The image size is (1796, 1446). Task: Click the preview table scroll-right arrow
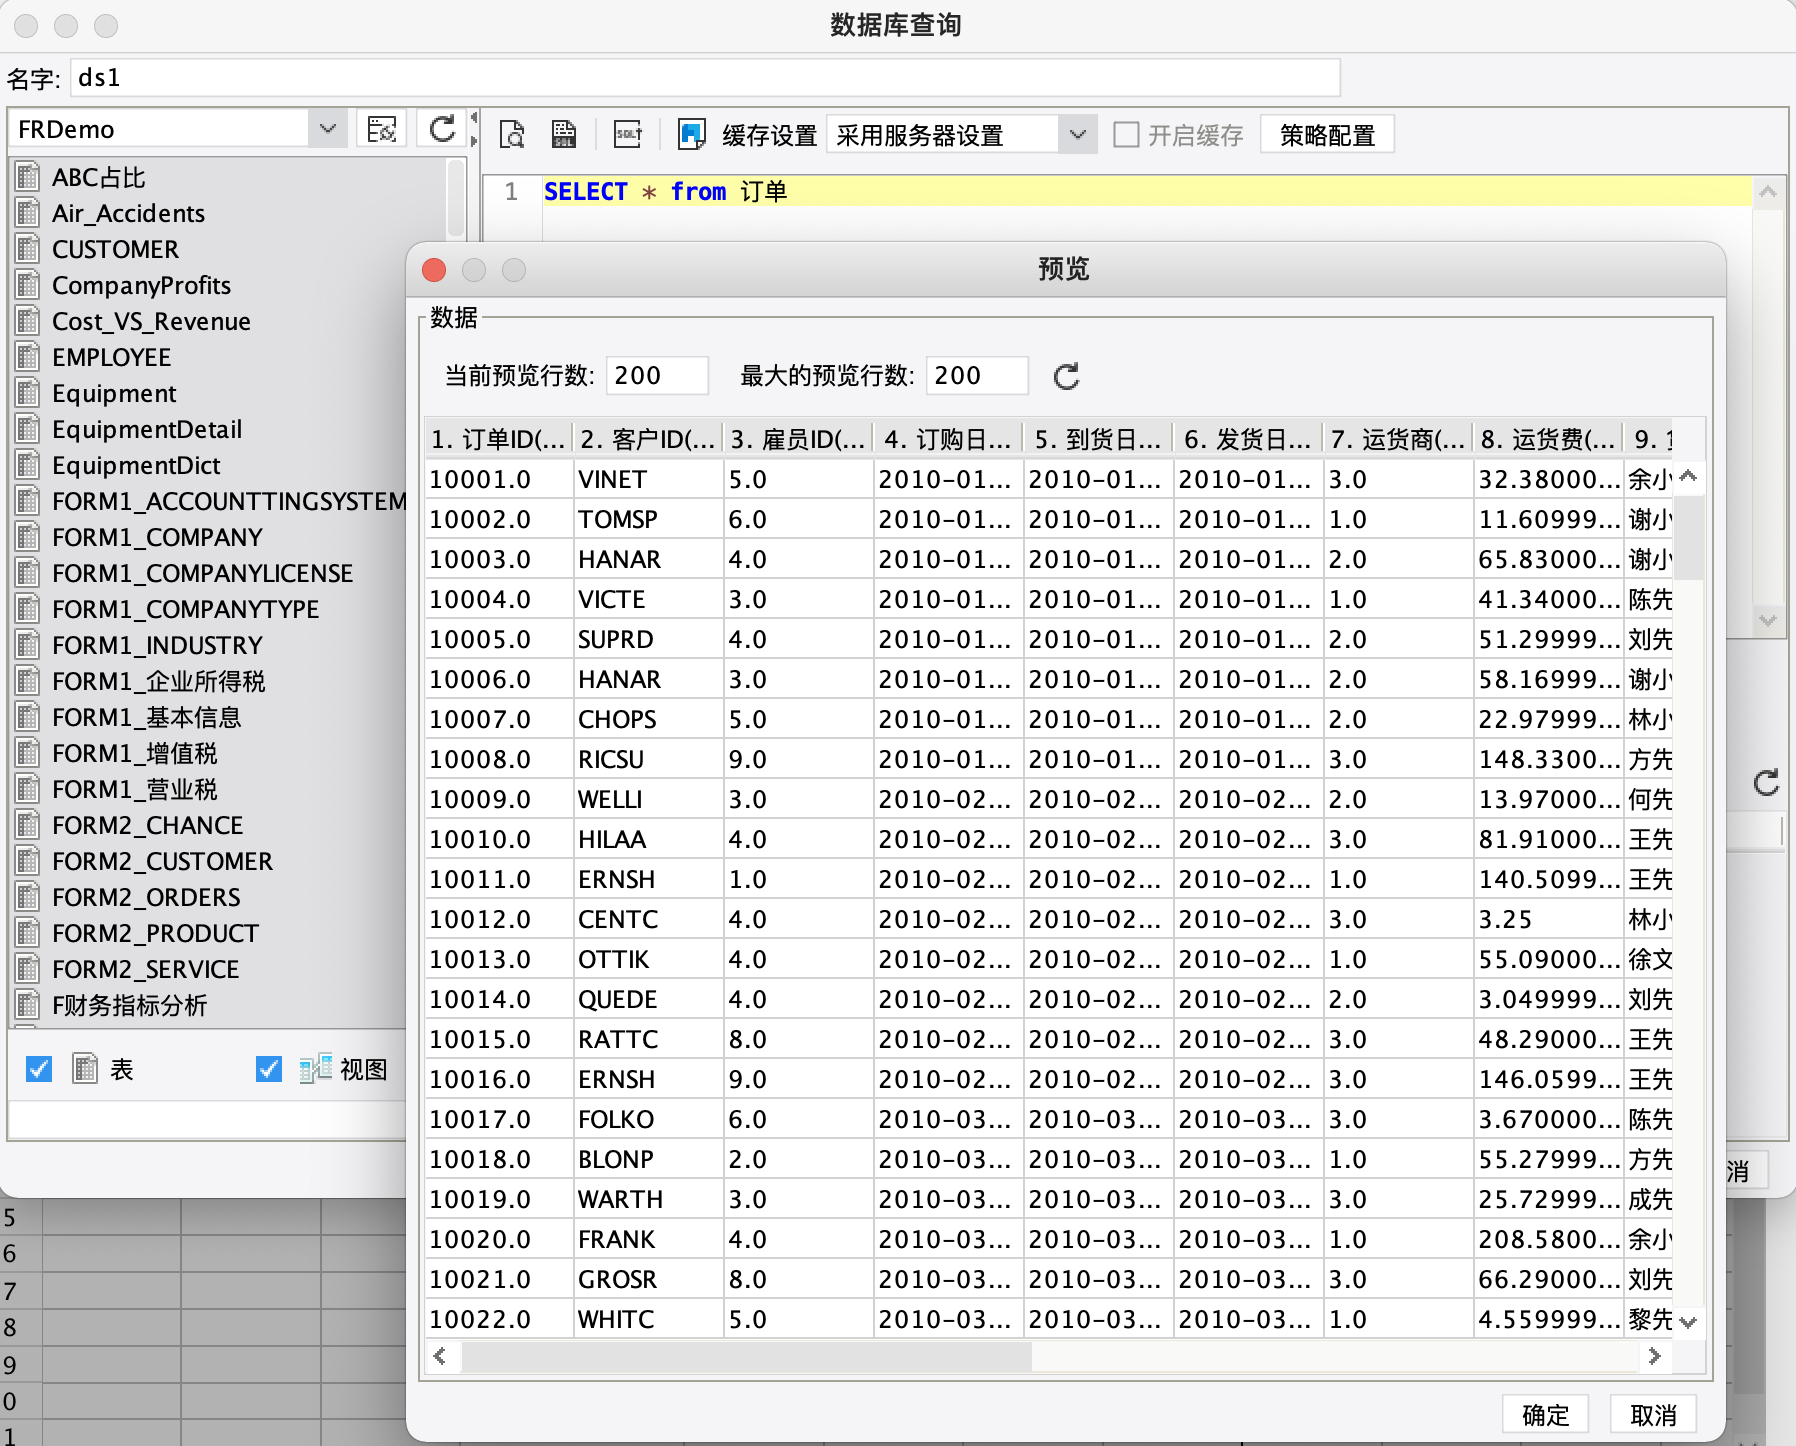(1654, 1356)
